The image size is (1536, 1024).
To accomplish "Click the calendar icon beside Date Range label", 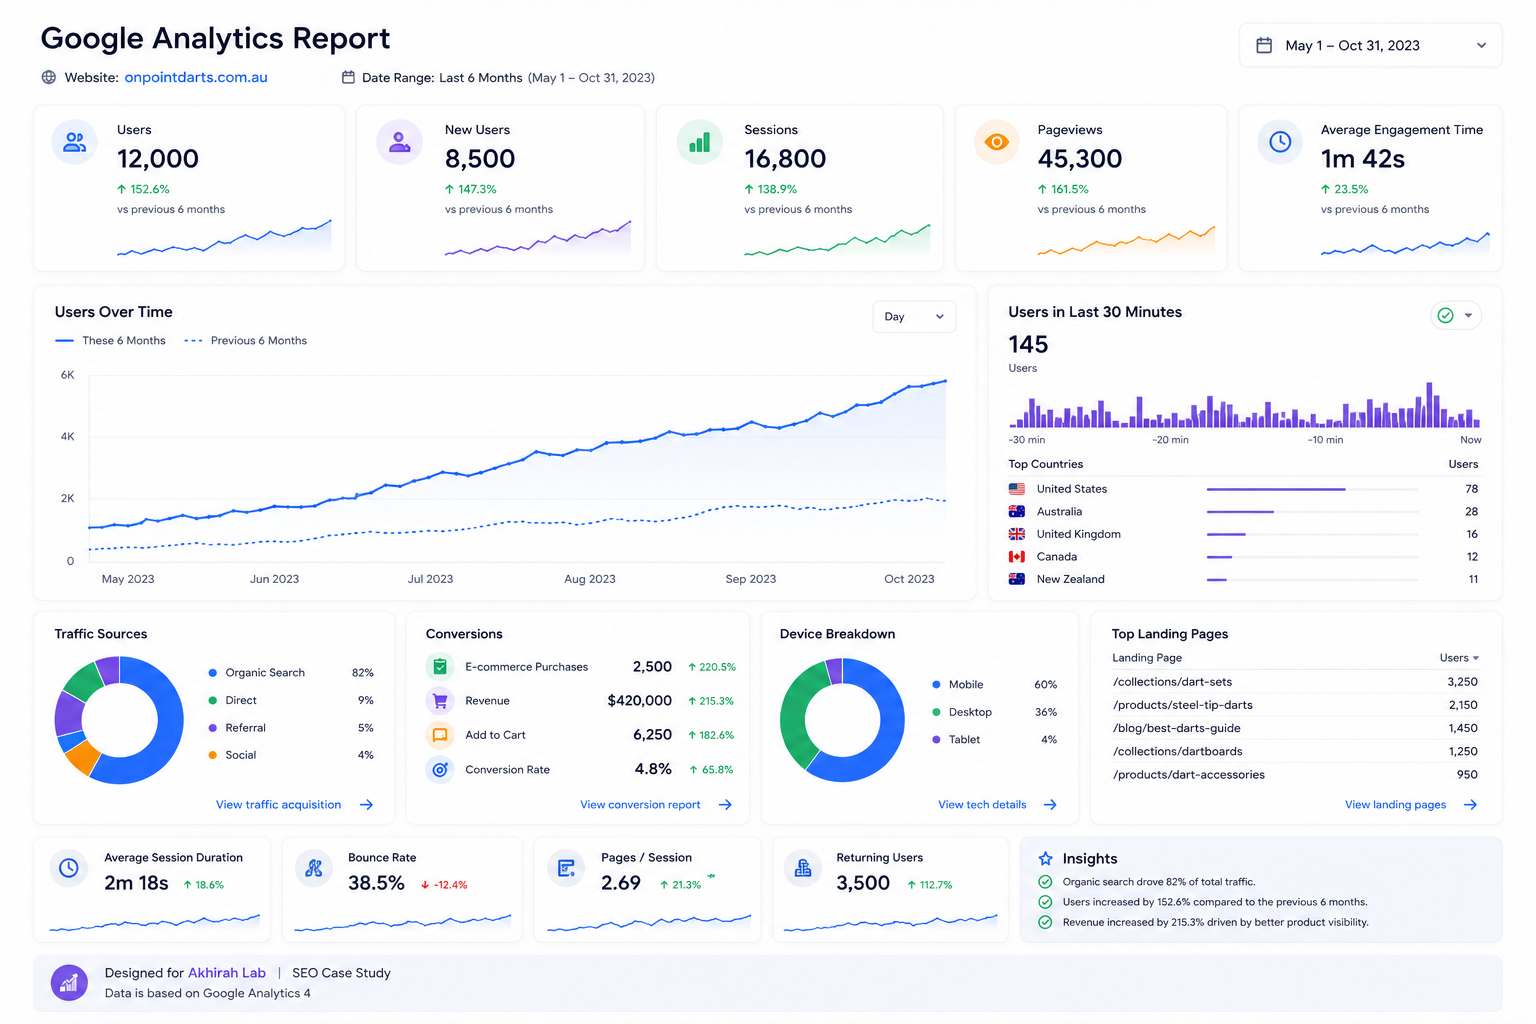I will click(x=348, y=77).
